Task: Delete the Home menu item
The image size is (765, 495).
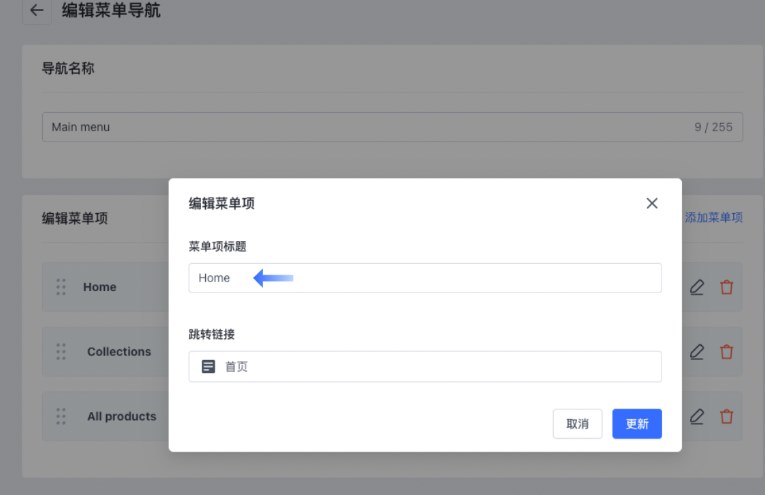Action: (x=727, y=287)
